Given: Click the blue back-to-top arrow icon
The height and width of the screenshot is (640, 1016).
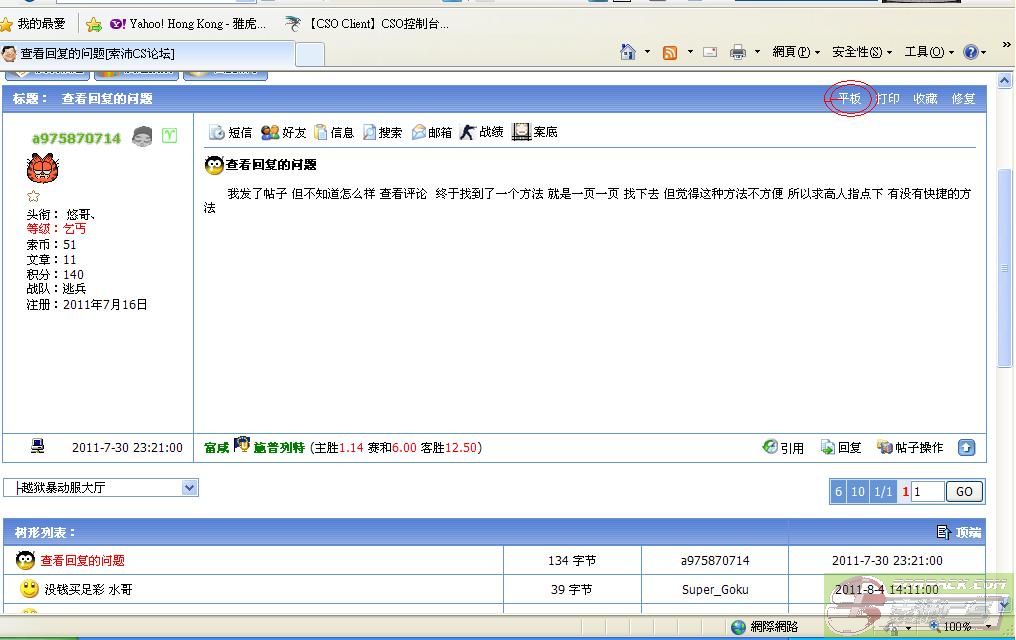Looking at the screenshot, I should (966, 448).
